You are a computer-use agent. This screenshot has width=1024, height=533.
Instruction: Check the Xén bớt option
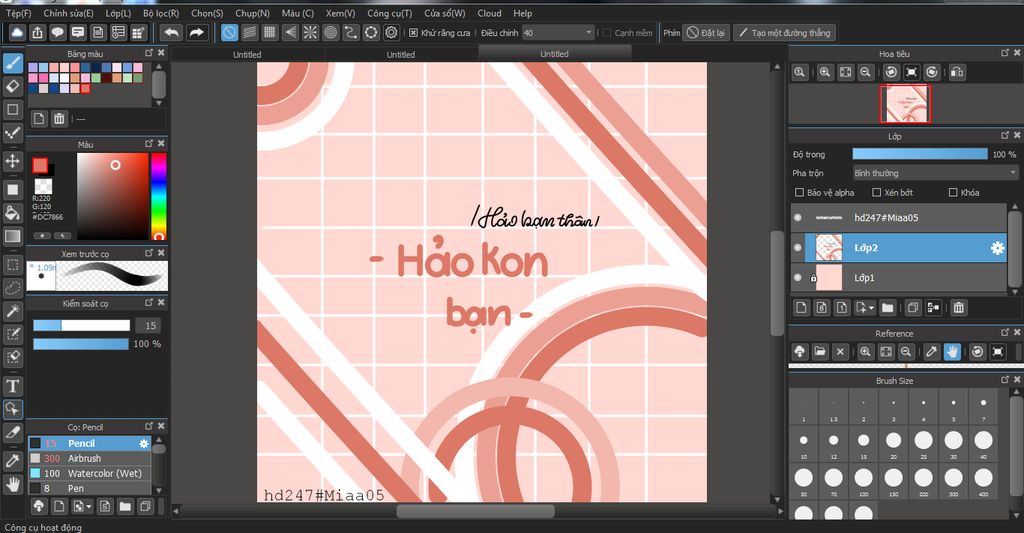(x=876, y=193)
